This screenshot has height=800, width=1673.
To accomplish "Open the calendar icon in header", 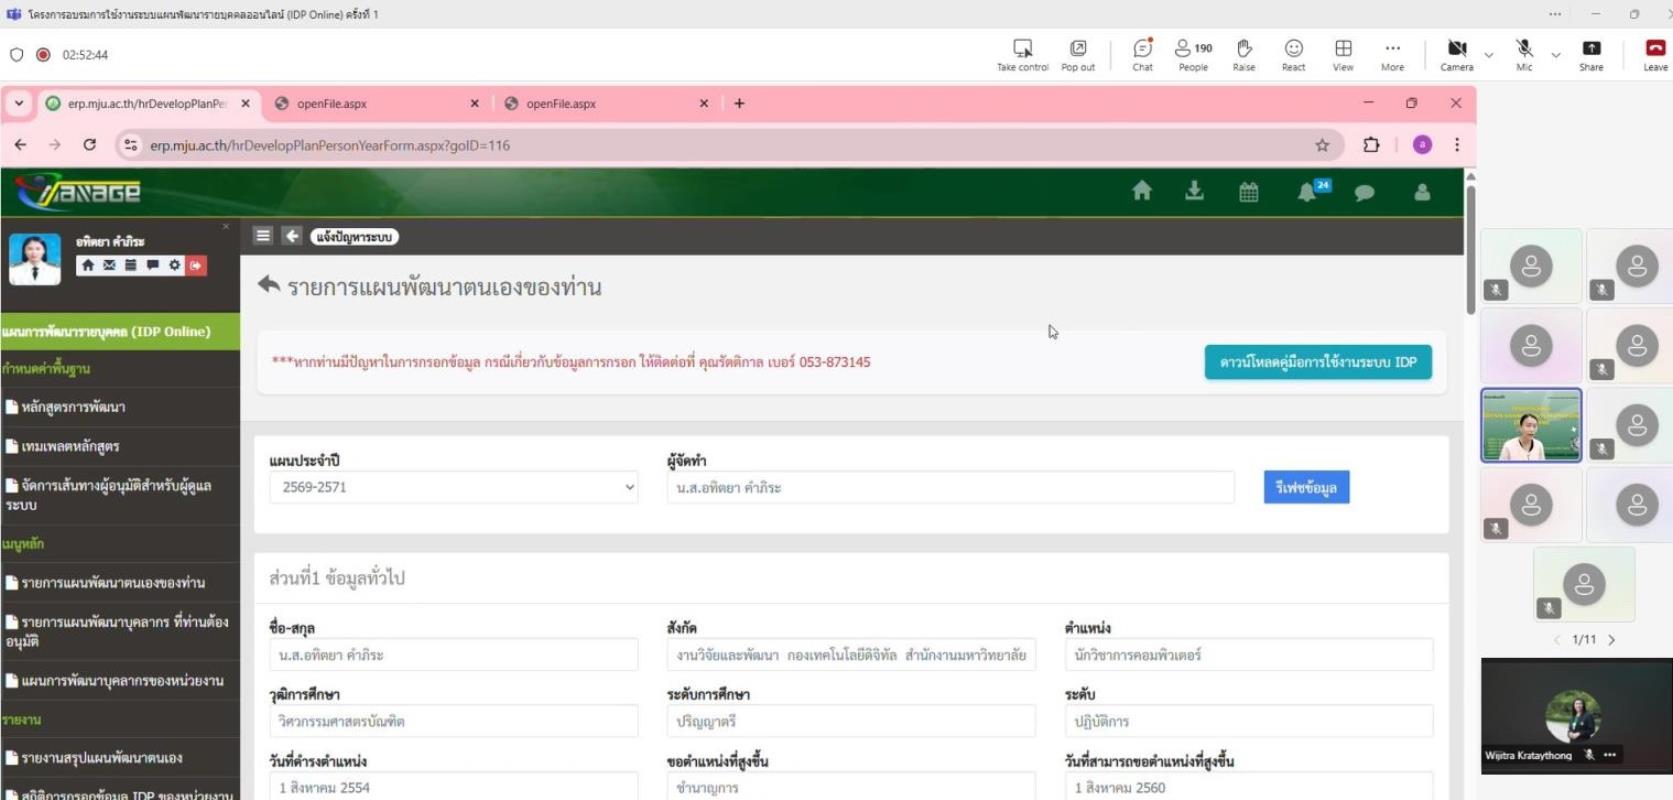I will pos(1248,192).
